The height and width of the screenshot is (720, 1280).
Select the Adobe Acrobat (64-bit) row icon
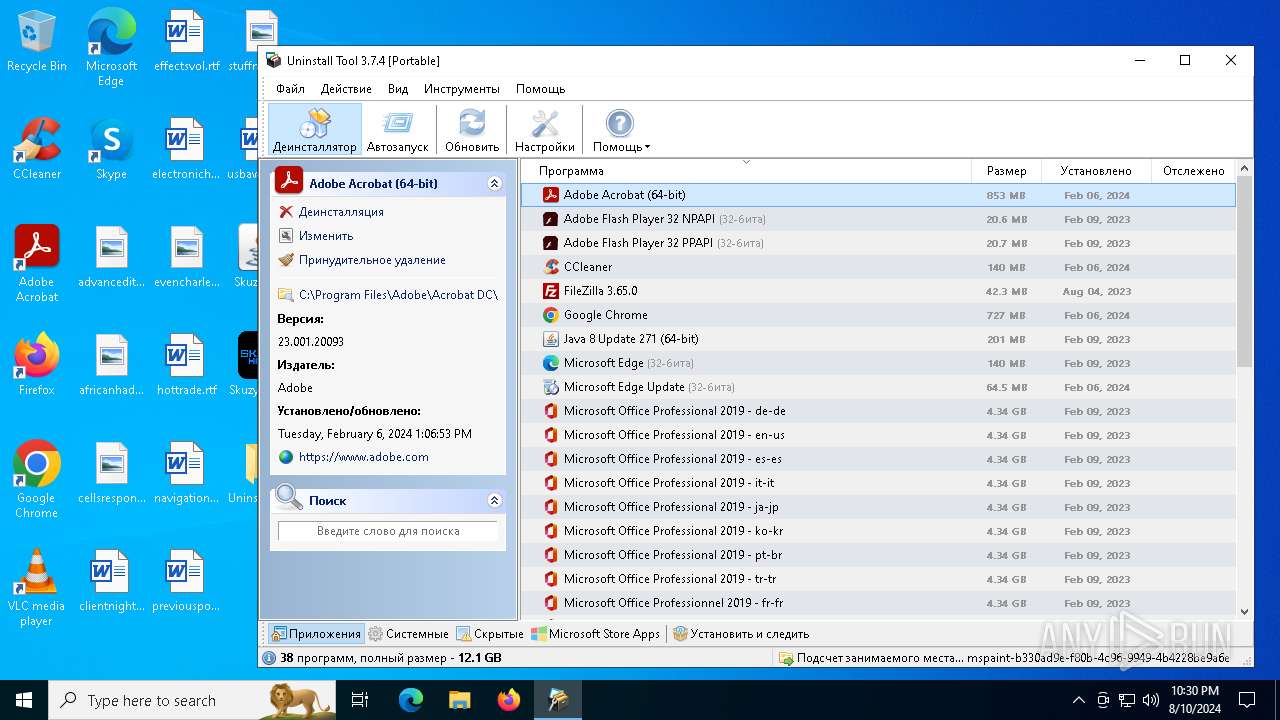pos(550,195)
